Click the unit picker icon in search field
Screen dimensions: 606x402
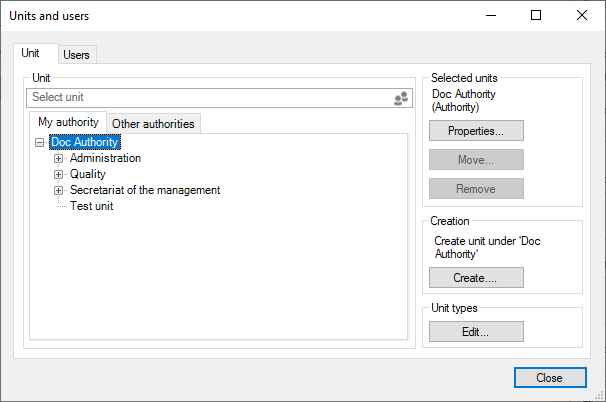(401, 98)
